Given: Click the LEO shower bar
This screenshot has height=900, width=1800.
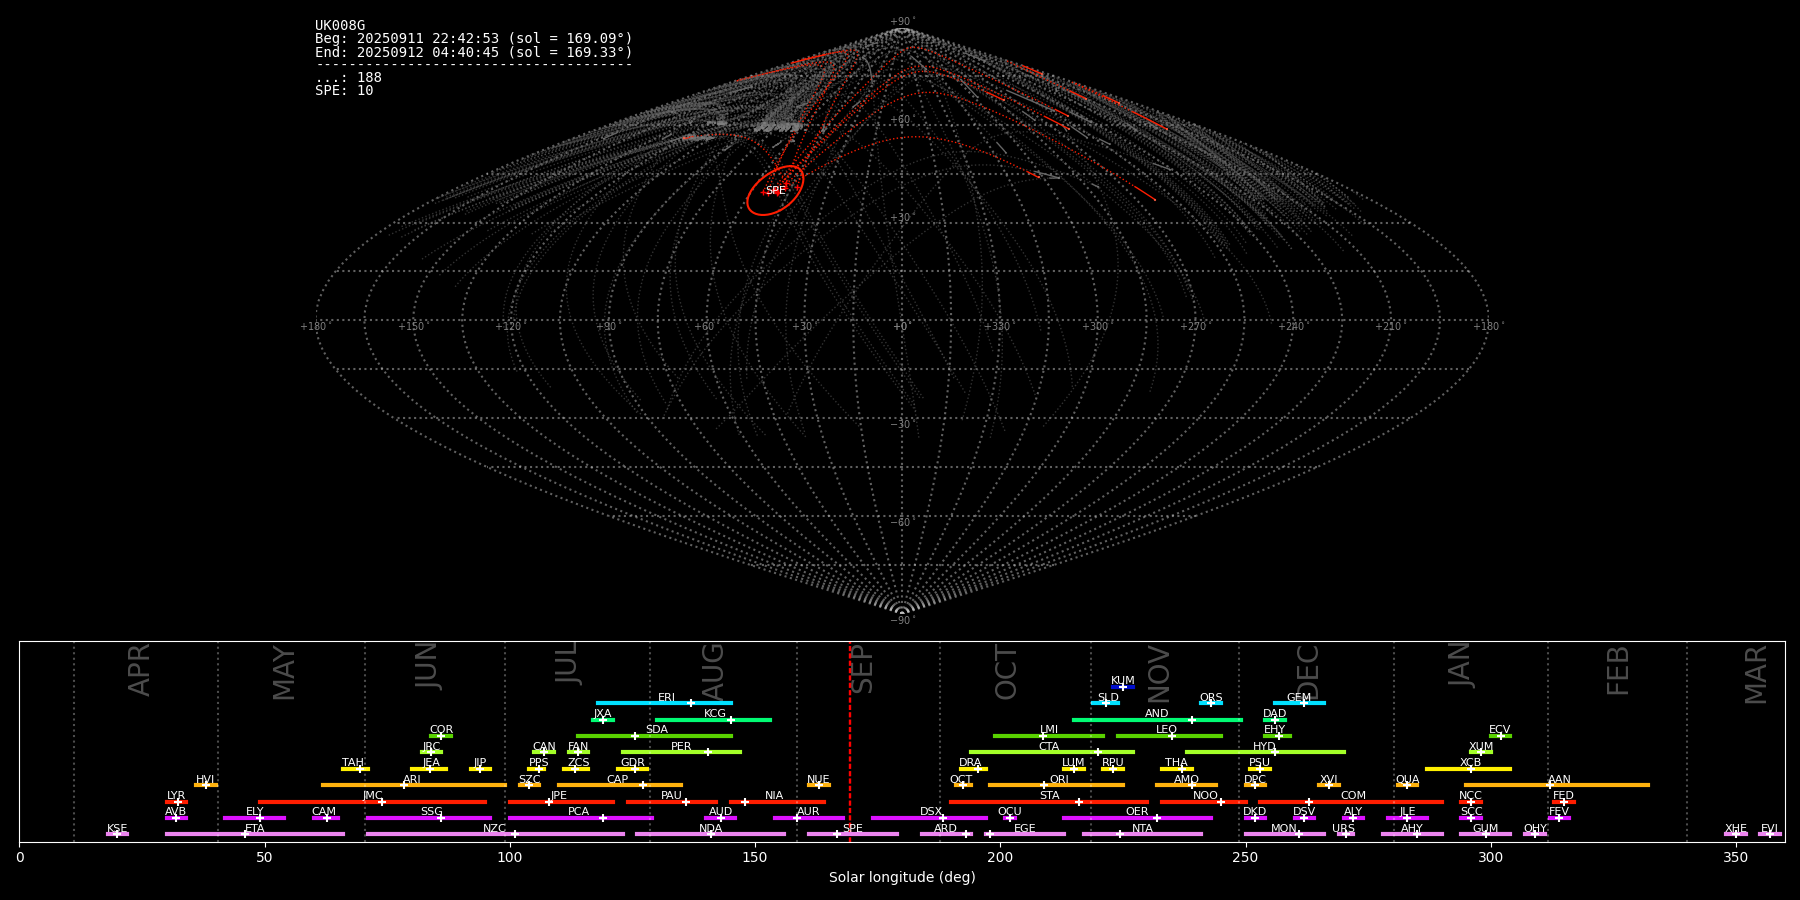Looking at the screenshot, I should point(1169,736).
